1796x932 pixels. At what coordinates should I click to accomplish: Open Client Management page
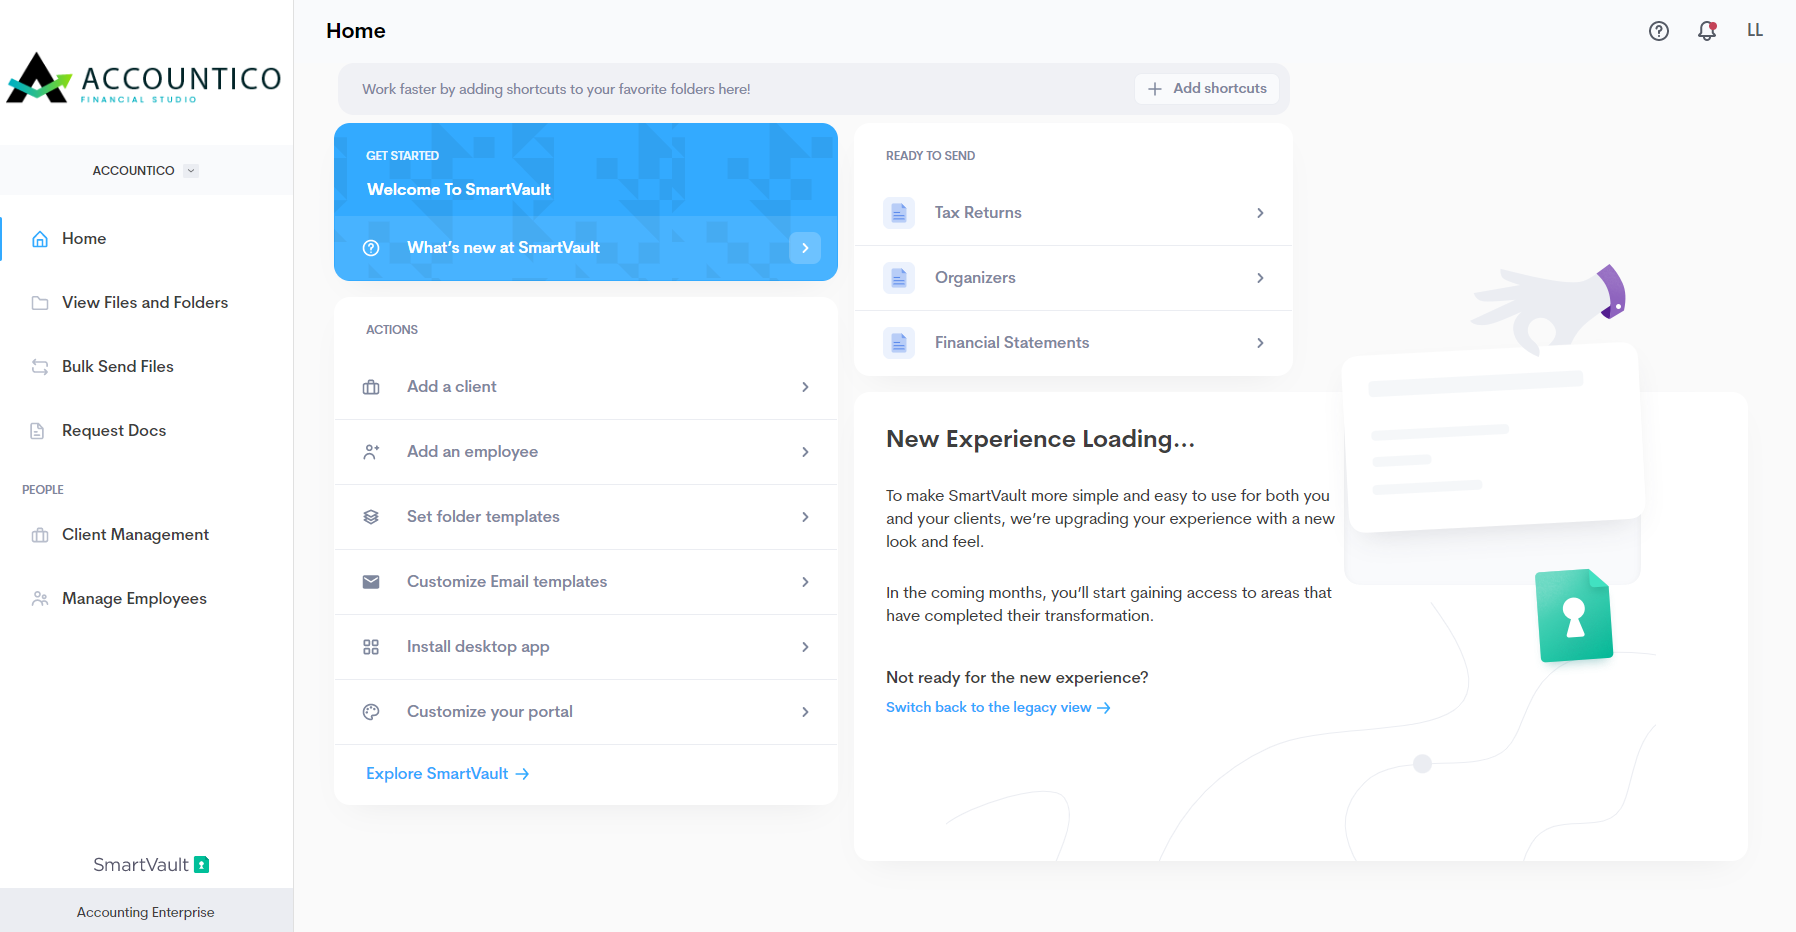point(147,535)
